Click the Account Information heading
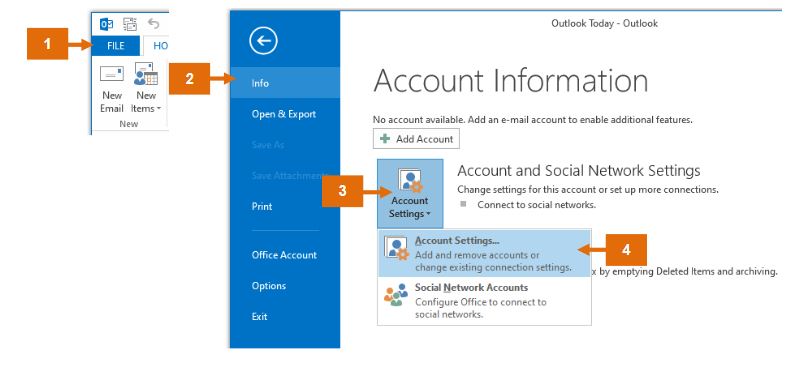The image size is (812, 368). pos(511,80)
